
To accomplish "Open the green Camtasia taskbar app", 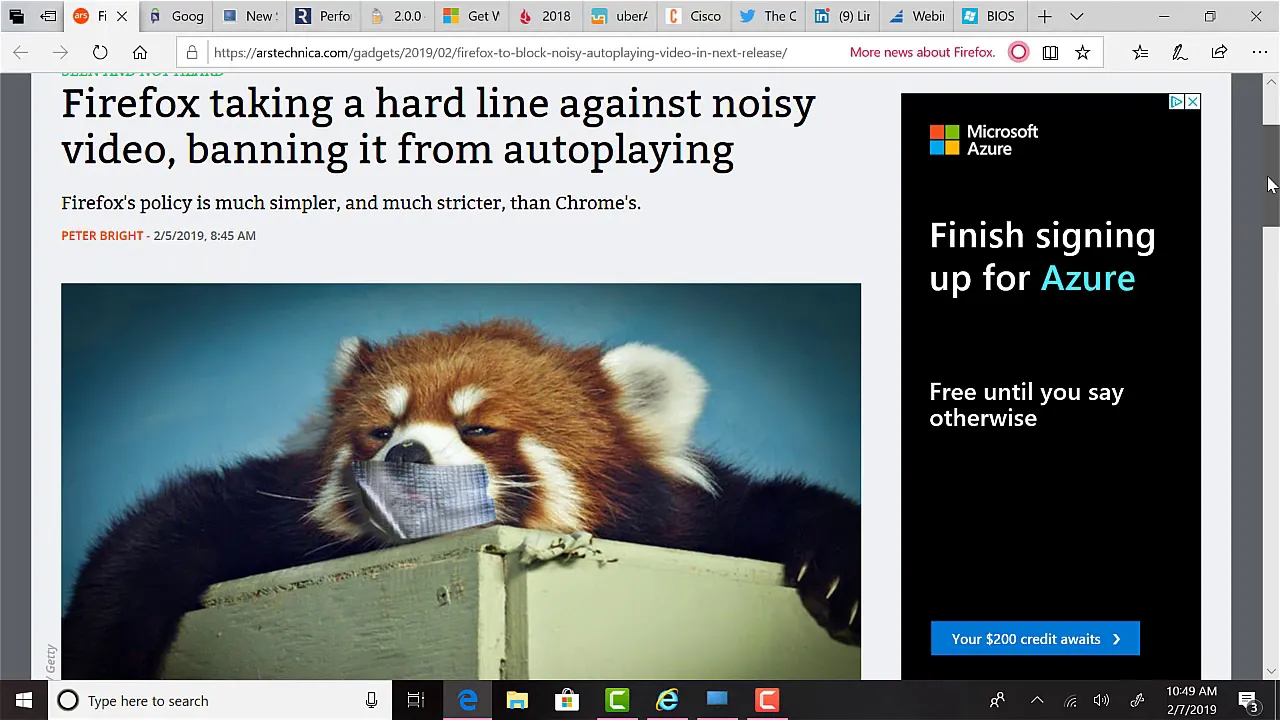I will pyautogui.click(x=617, y=700).
